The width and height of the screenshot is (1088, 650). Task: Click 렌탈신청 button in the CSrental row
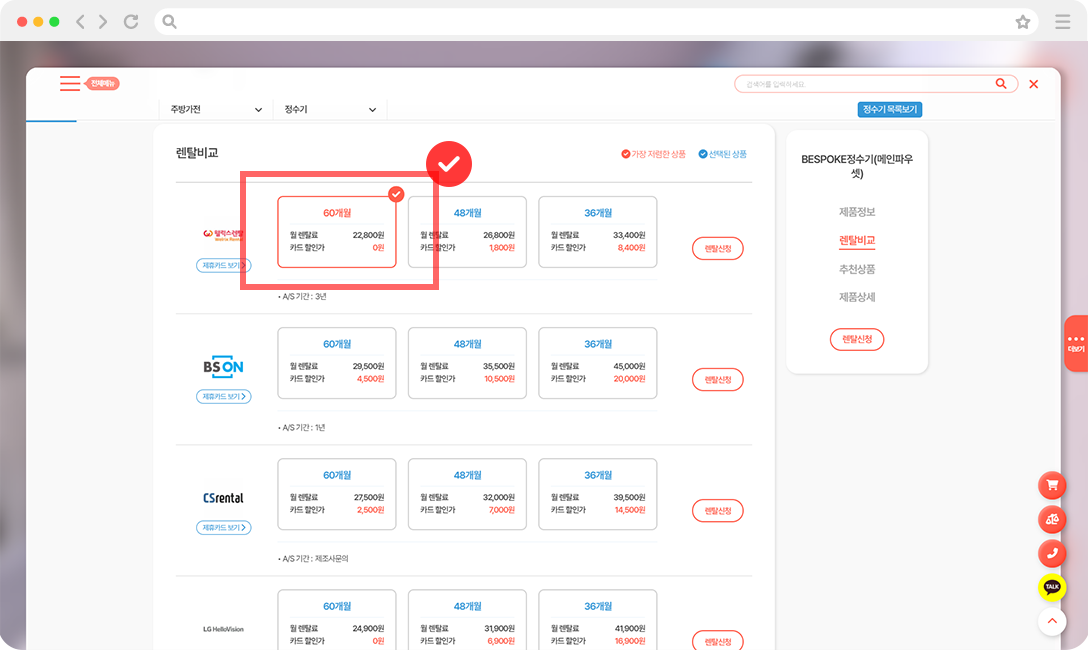tap(717, 511)
